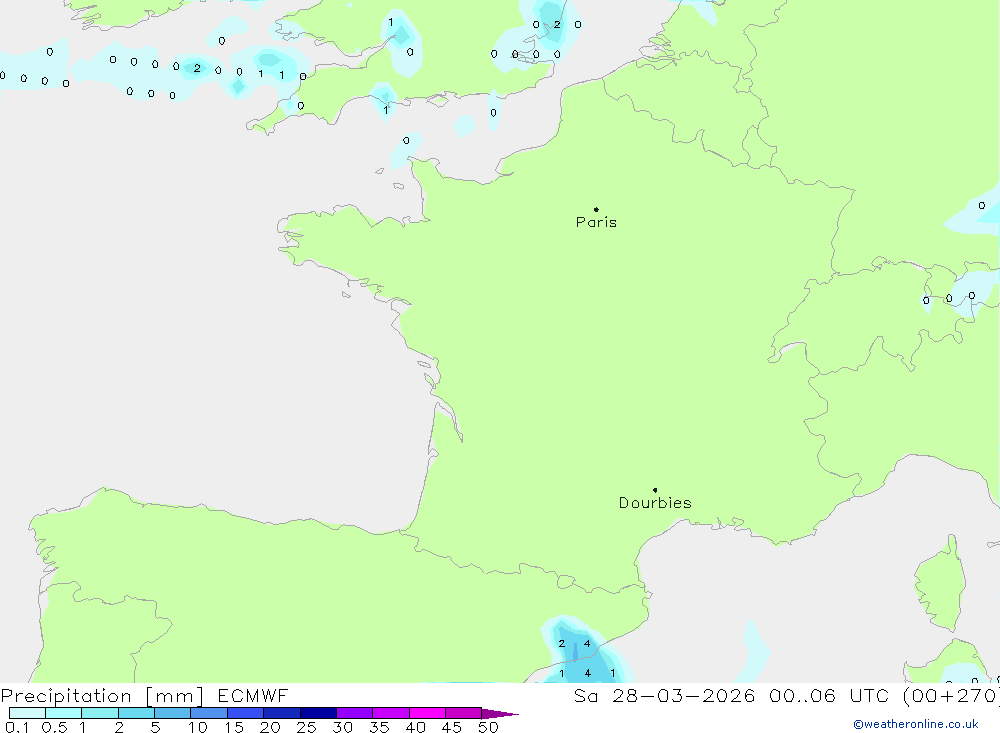
Task: Click the 0.1 legend scale value
Action: pos(17,727)
